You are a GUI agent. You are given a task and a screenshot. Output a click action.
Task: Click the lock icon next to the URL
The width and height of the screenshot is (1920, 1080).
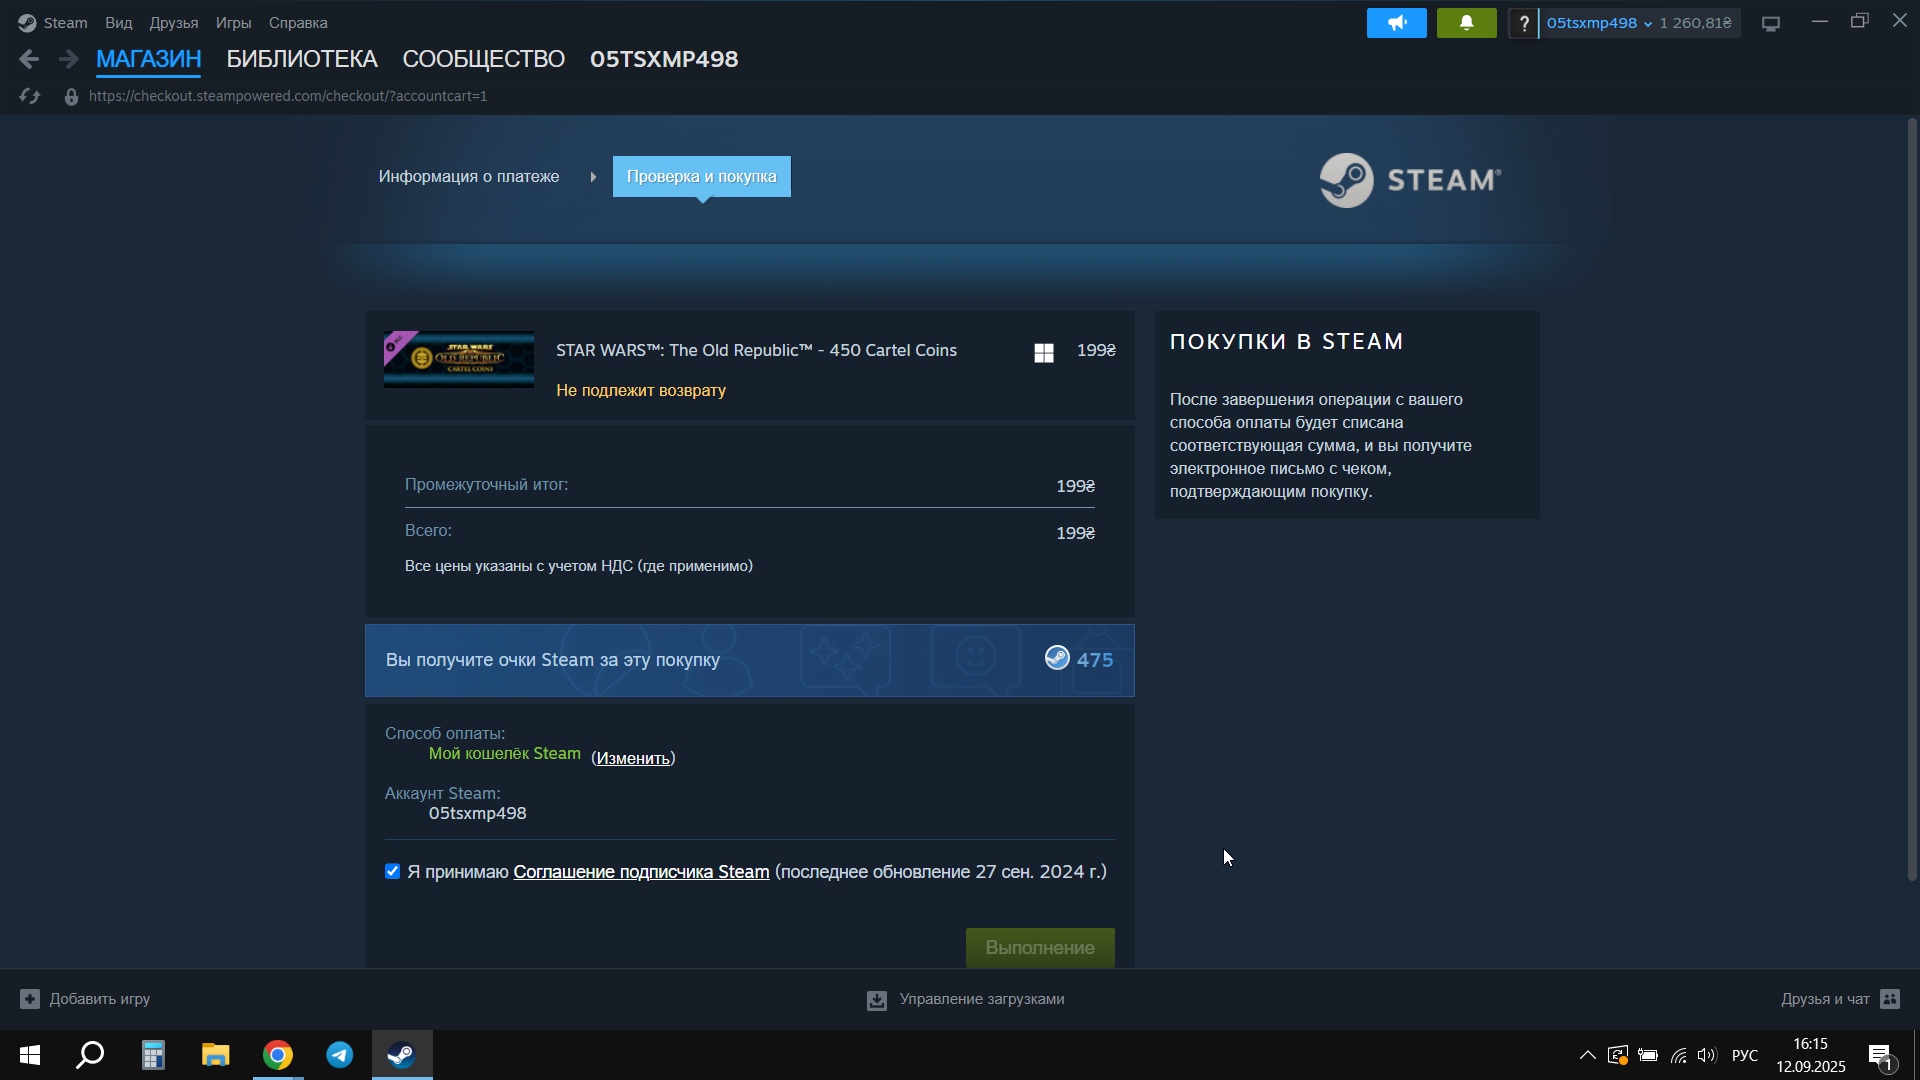click(71, 96)
